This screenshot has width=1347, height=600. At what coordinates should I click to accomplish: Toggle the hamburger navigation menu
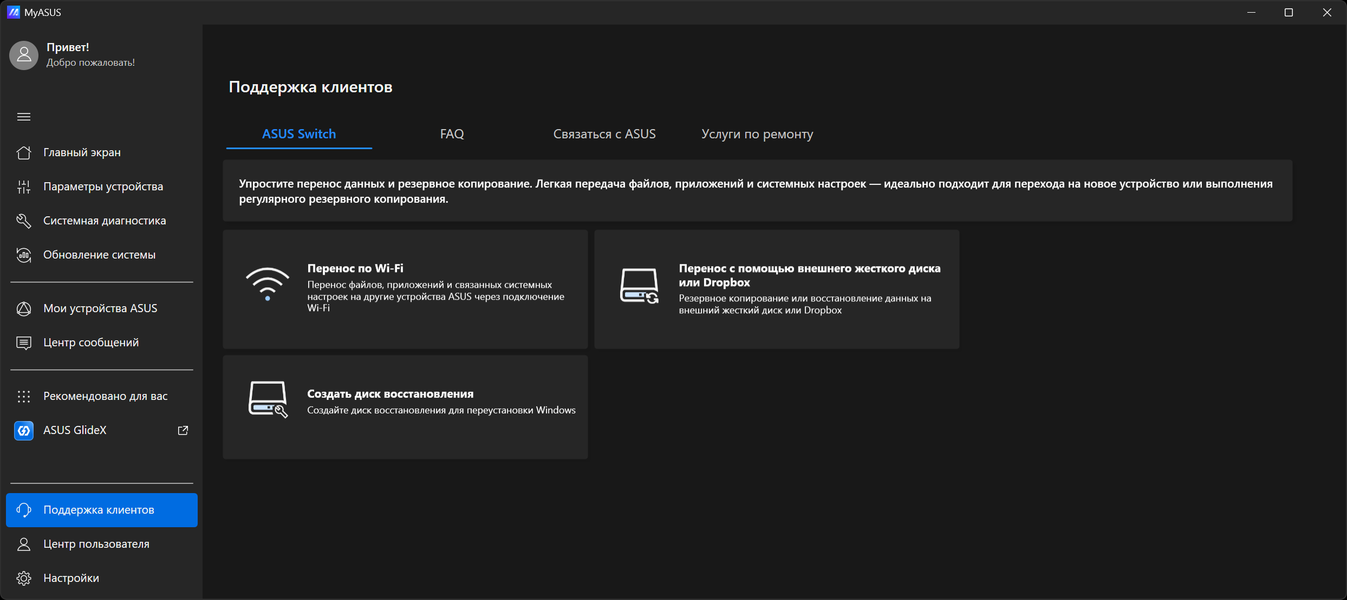click(x=24, y=117)
